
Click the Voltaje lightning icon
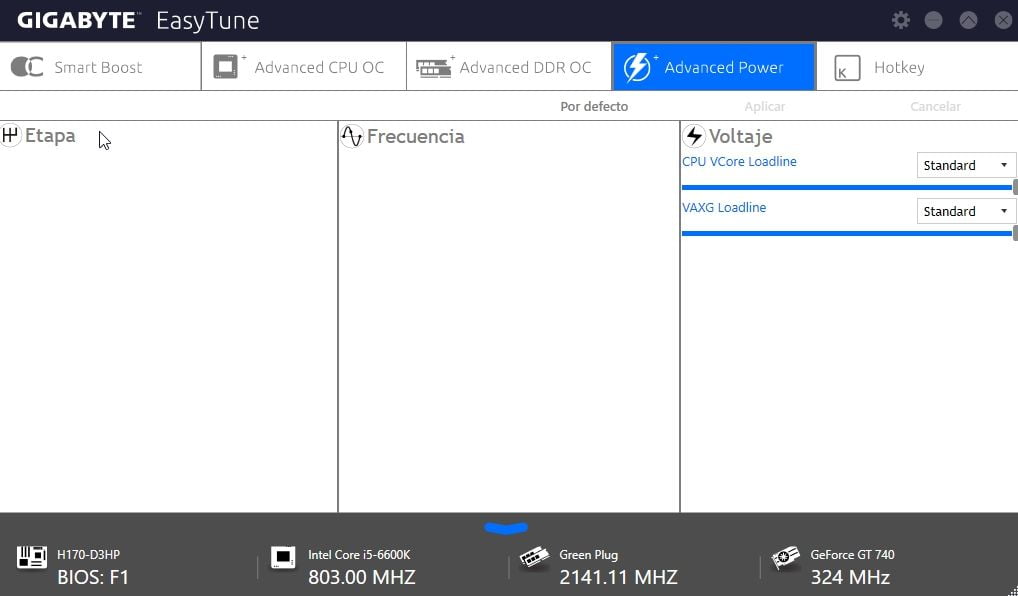694,136
